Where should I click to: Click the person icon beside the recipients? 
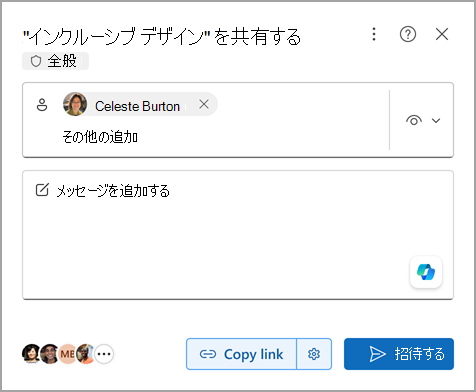coord(42,105)
